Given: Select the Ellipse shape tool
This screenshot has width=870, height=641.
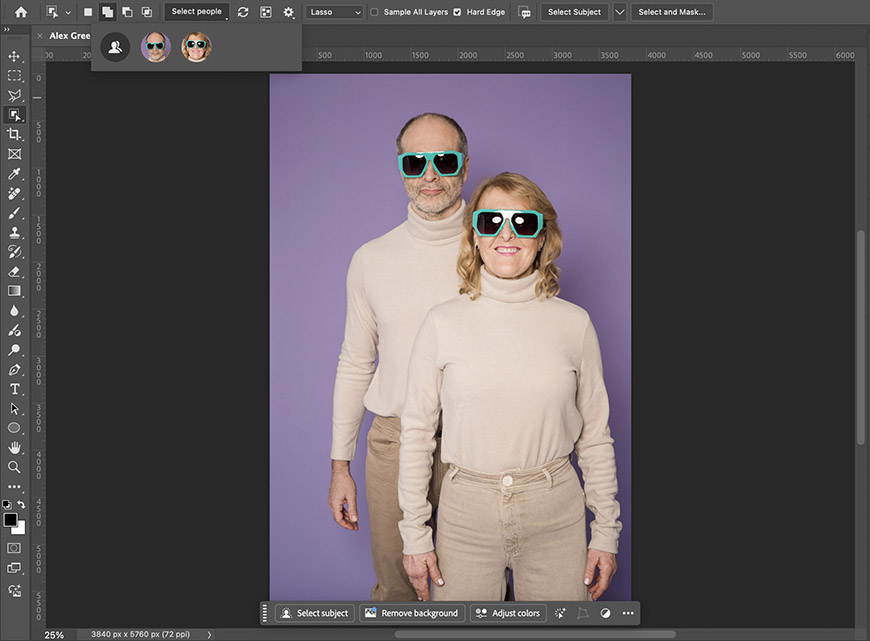Looking at the screenshot, I should pyautogui.click(x=14, y=428).
